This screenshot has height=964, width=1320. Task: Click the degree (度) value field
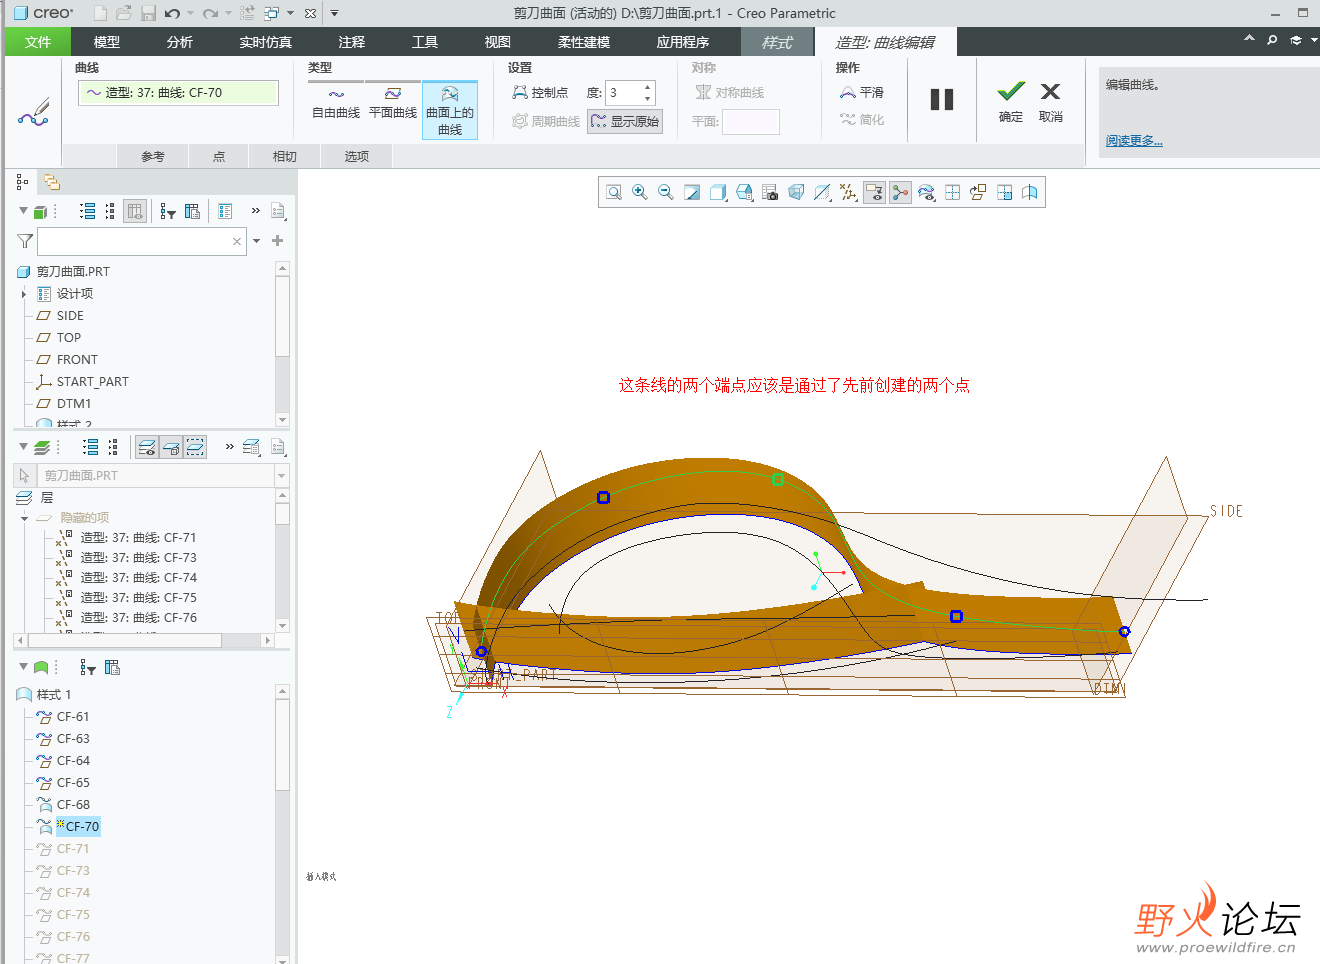click(x=623, y=93)
